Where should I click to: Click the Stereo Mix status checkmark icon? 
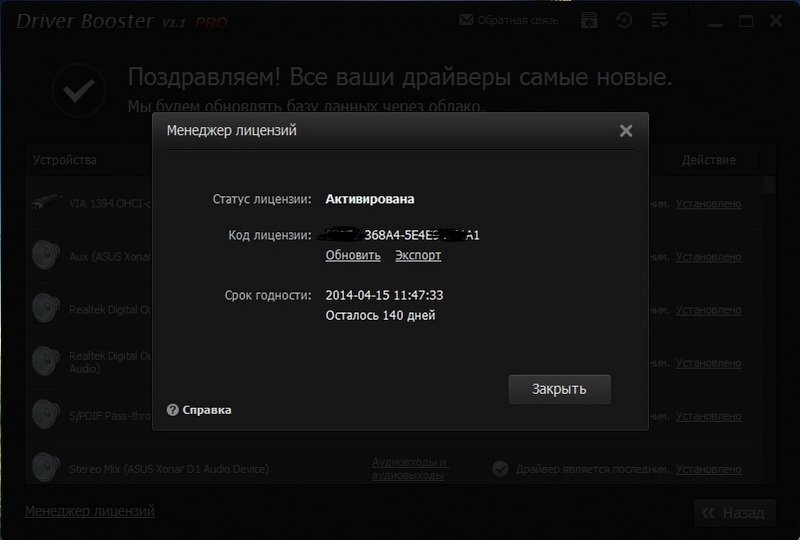tap(500, 469)
